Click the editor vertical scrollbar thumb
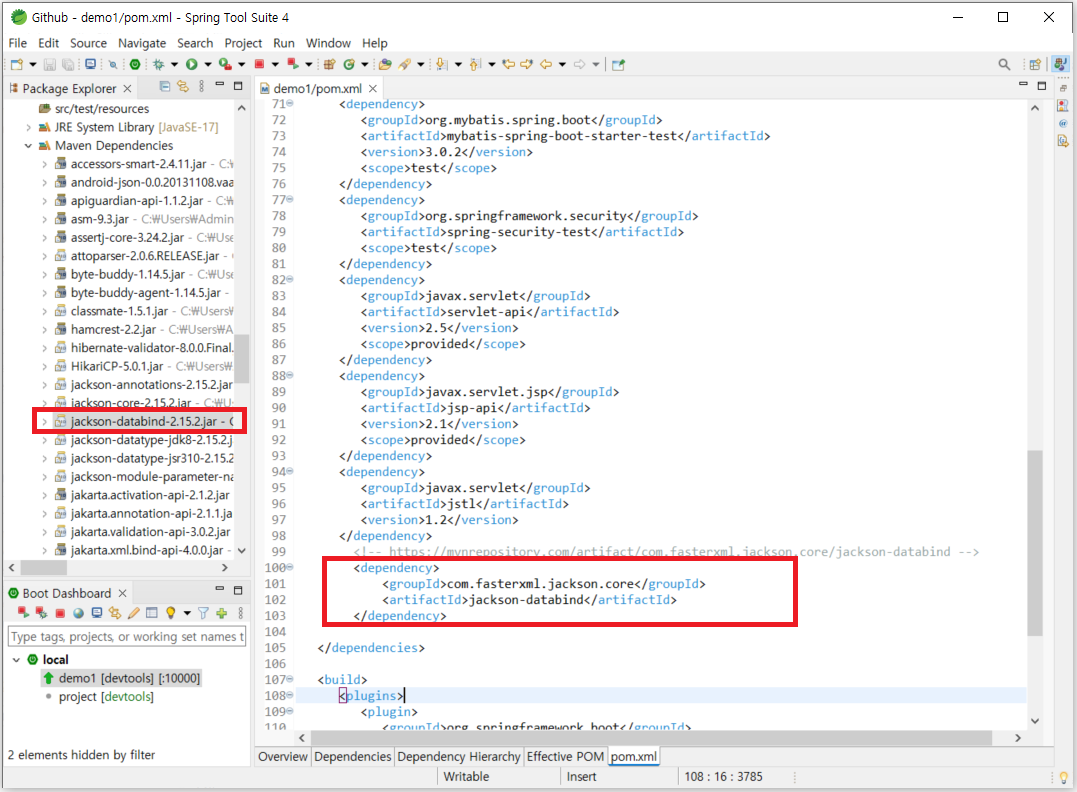The height and width of the screenshot is (792, 1077). pos(1034,543)
